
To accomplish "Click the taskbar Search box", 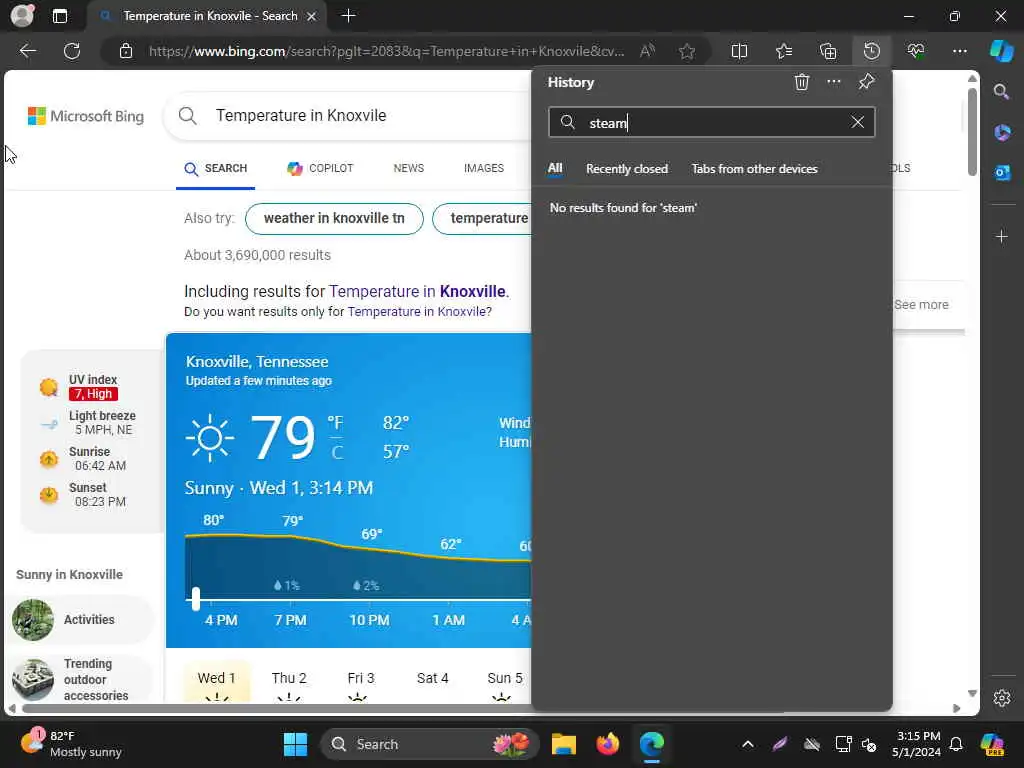I will click(x=430, y=744).
